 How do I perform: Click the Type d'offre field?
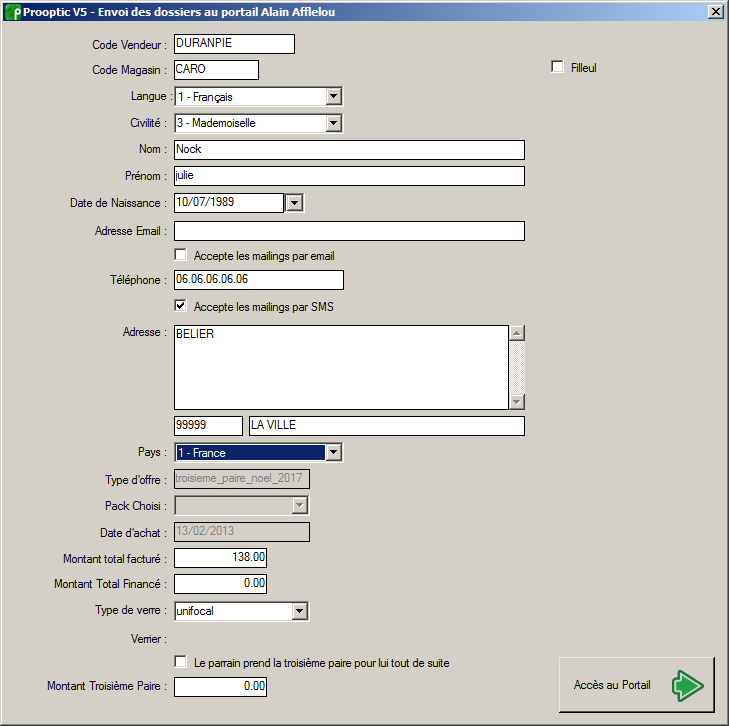coord(242,479)
